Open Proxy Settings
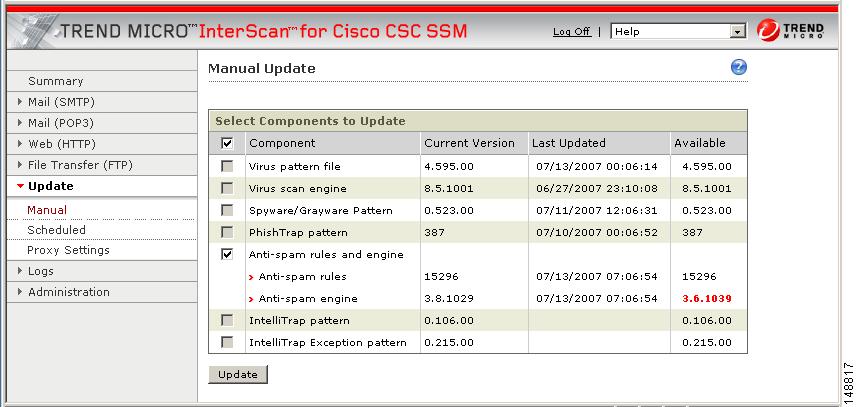This screenshot has height=407, width=856. (x=68, y=250)
